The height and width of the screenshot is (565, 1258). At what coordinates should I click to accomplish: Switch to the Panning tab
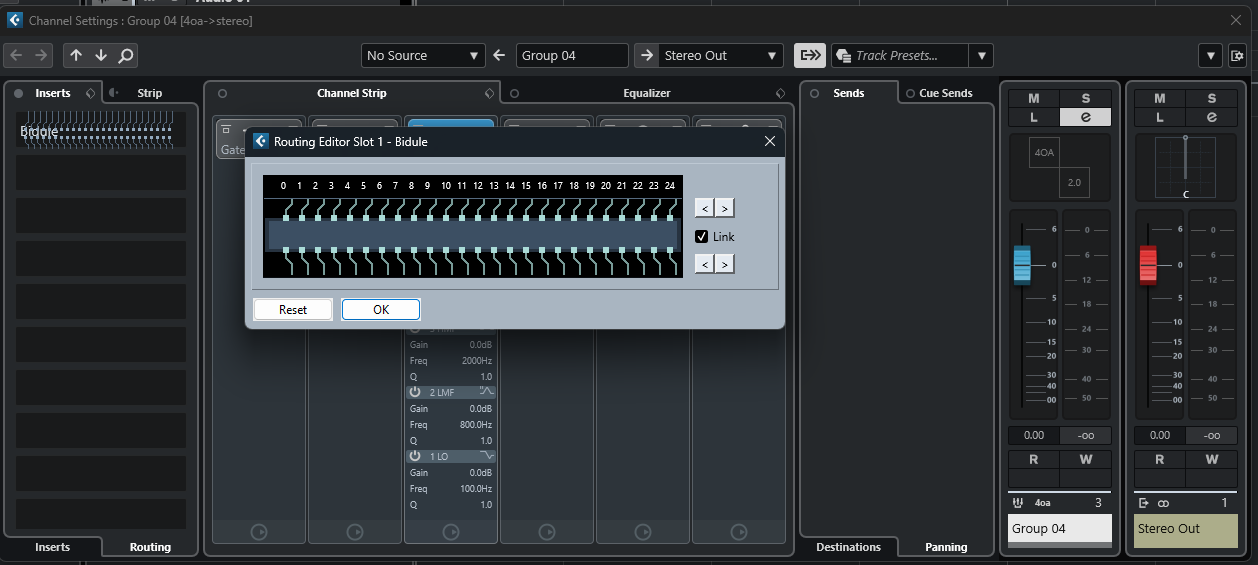tap(945, 547)
